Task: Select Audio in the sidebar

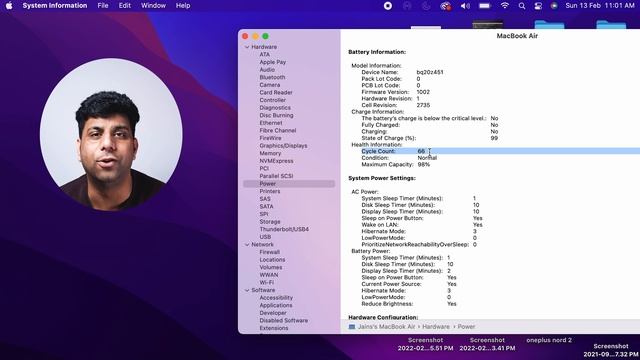Action: click(x=267, y=70)
